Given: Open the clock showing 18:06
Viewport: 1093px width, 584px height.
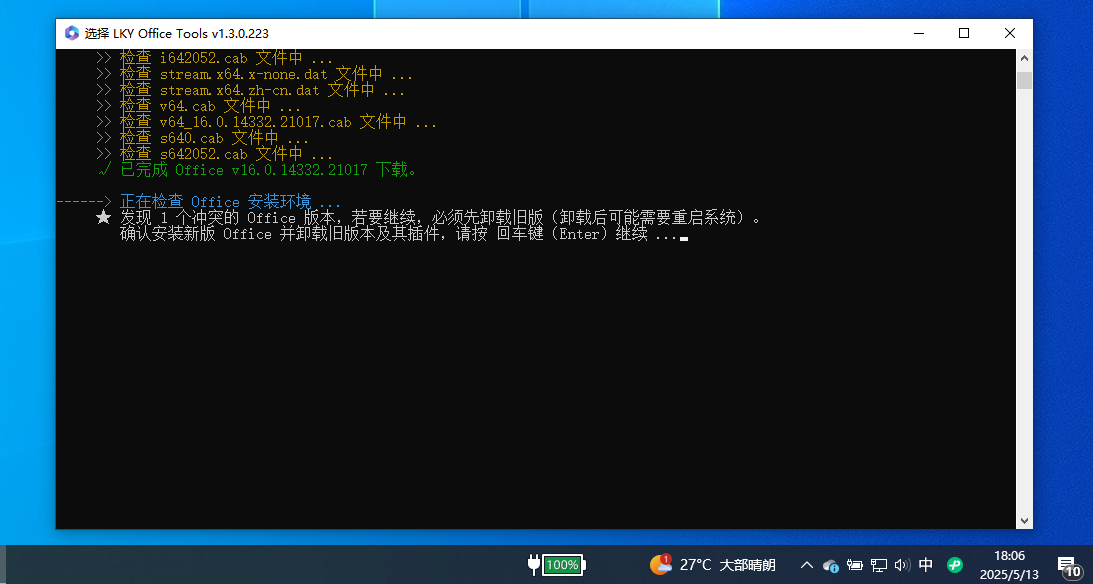Looking at the screenshot, I should [1009, 555].
